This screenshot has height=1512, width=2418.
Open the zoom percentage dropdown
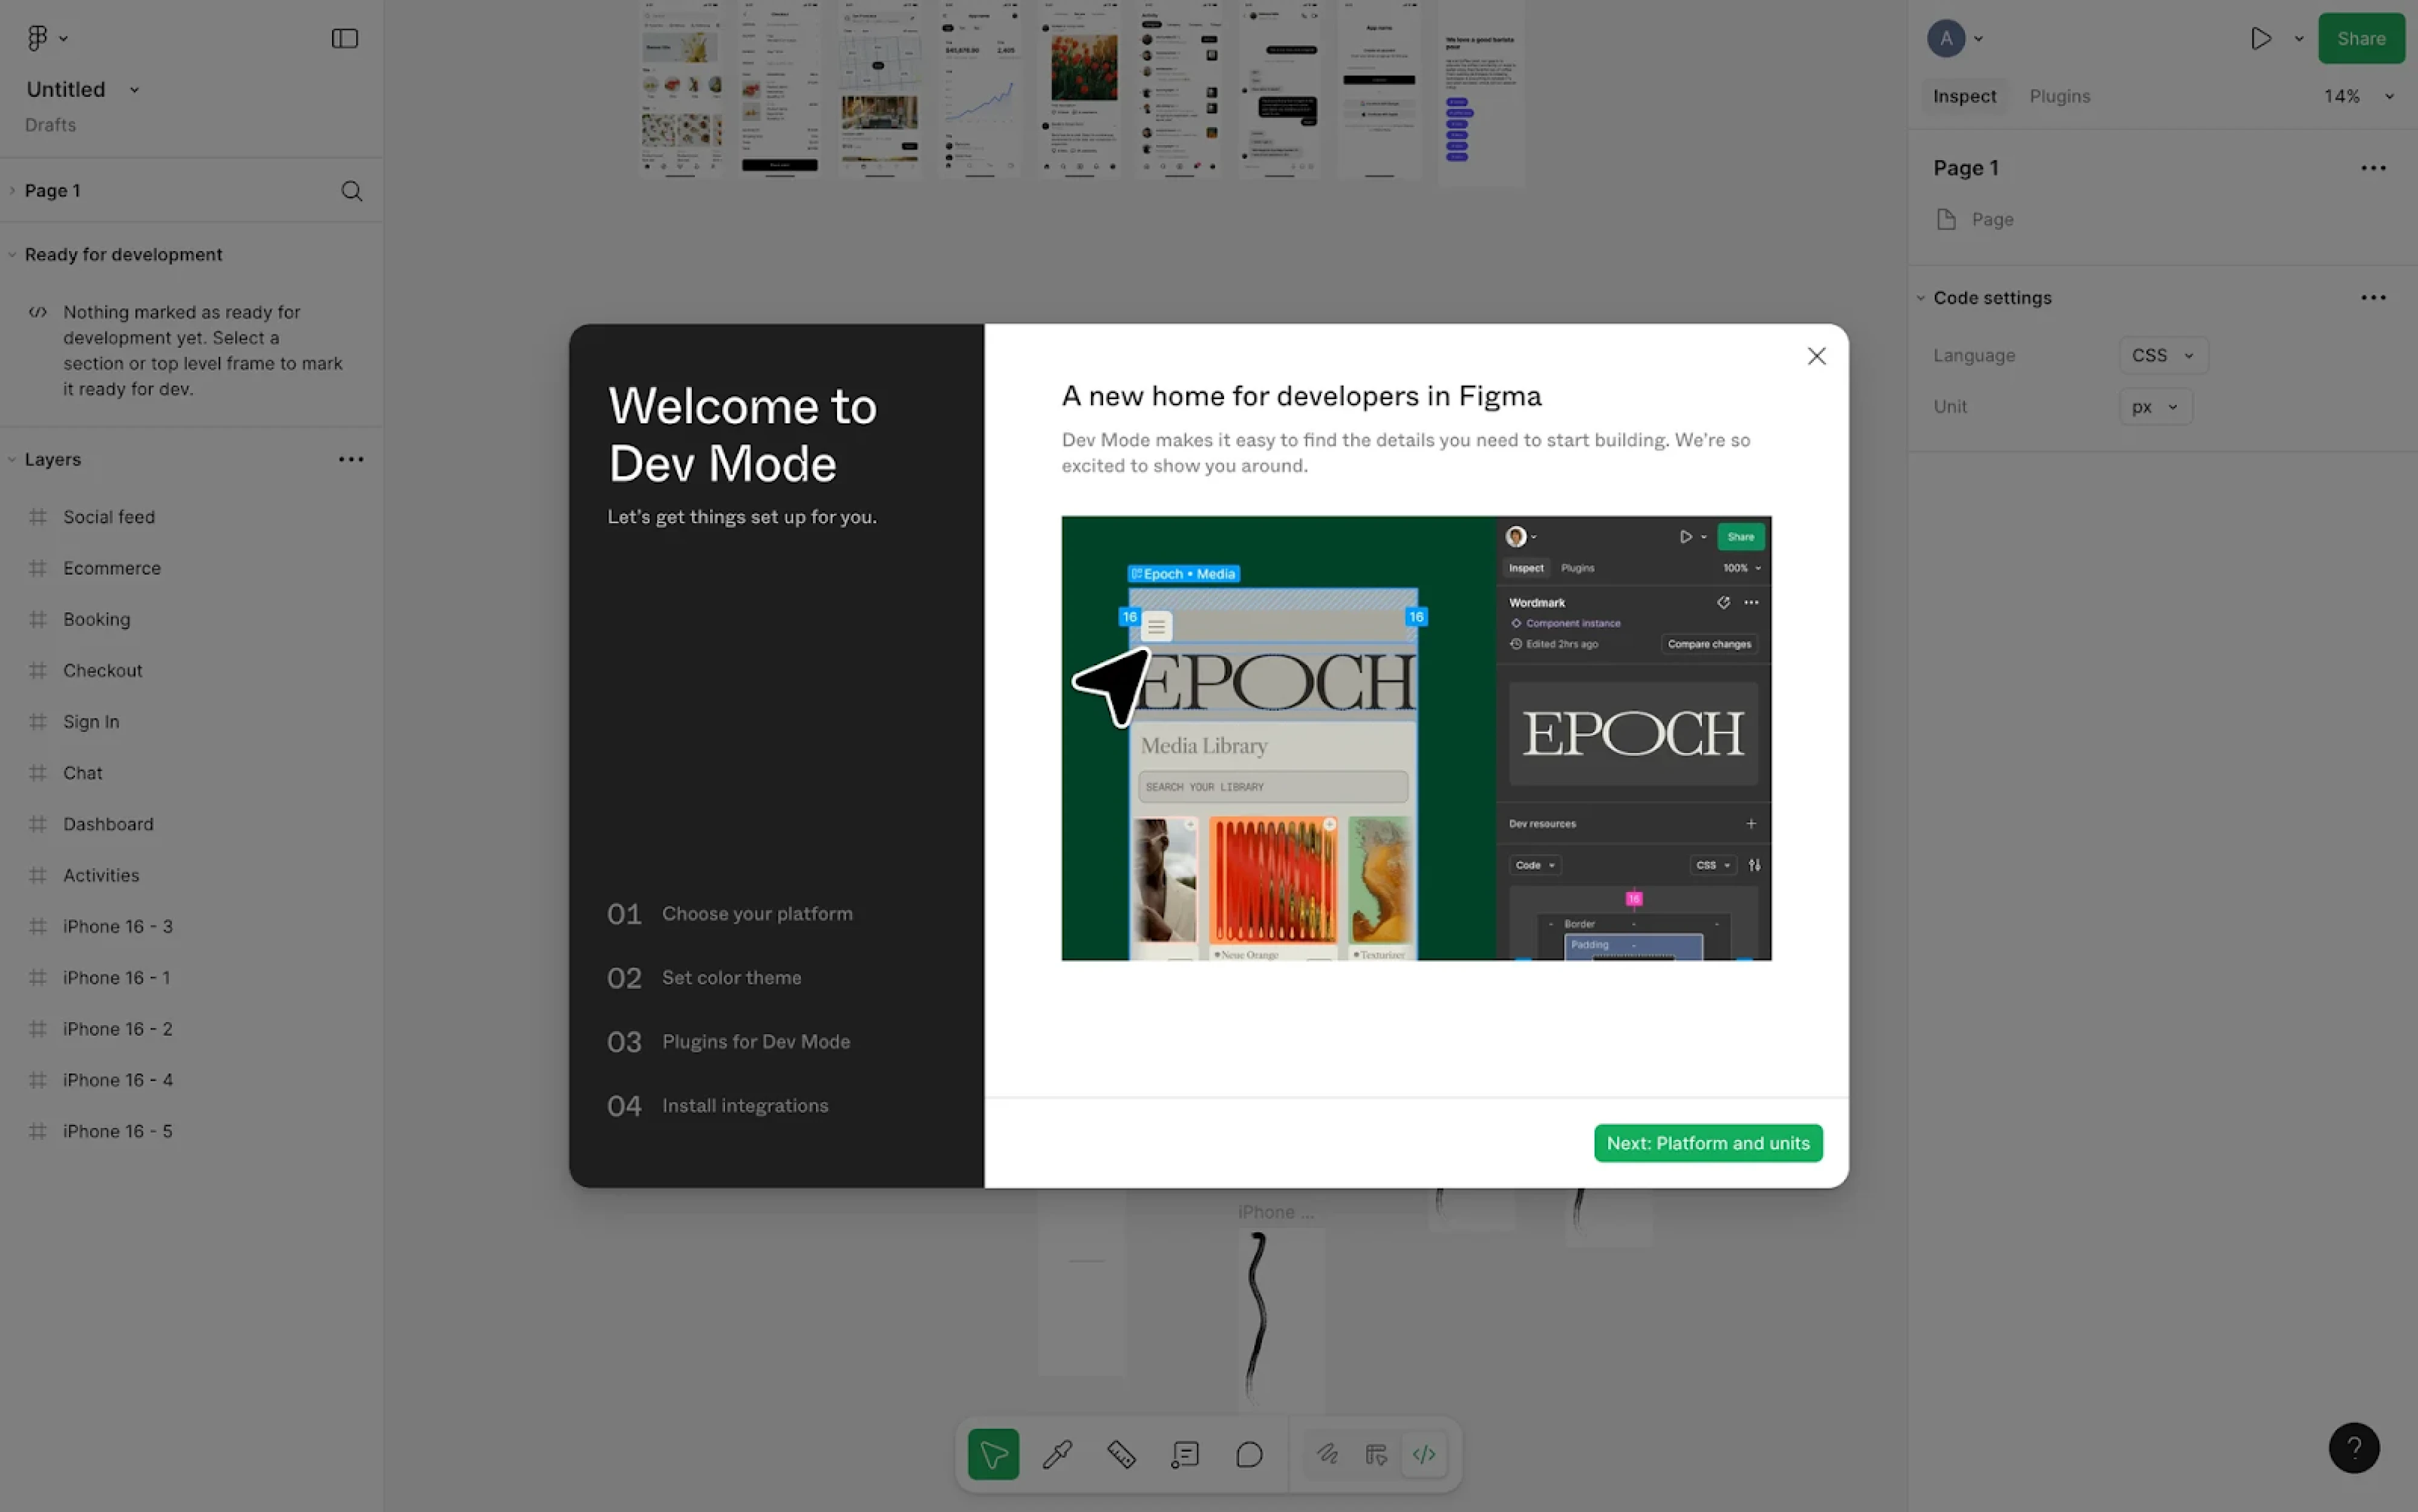2356,96
